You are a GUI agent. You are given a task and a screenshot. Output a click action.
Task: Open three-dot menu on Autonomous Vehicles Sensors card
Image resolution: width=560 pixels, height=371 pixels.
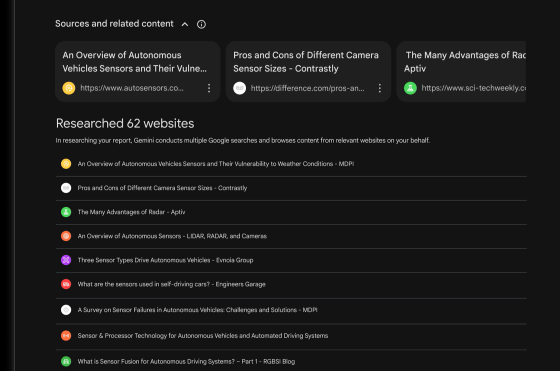click(209, 88)
